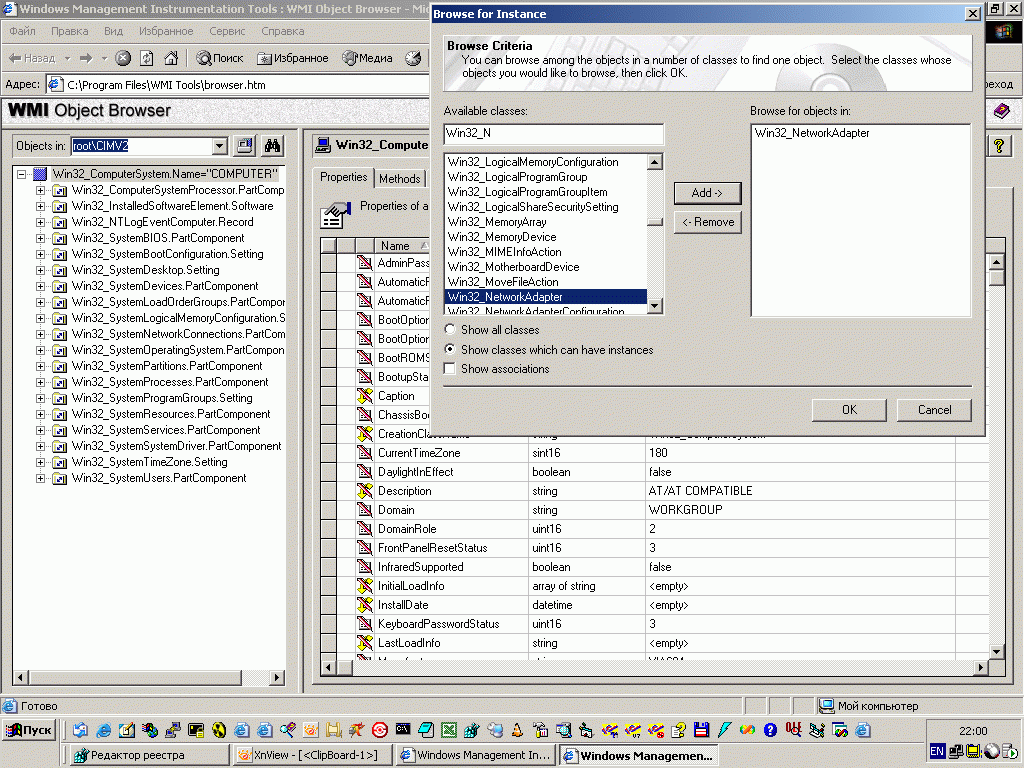1024x768 pixels.
Task: Click the Stop icon in browser toolbar
Action: pyautogui.click(x=123, y=58)
